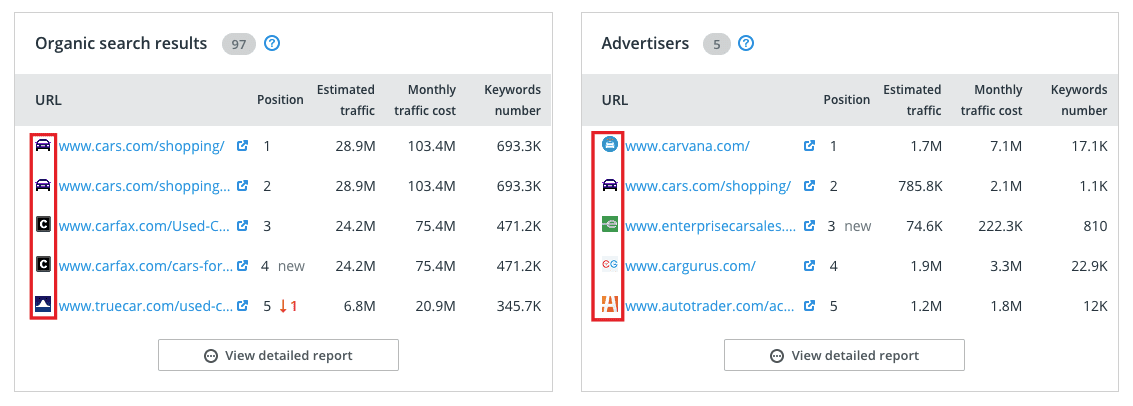This screenshot has height=406, width=1133.
Task: Click Estimated traffic header in Advertisers table
Action: [913, 100]
